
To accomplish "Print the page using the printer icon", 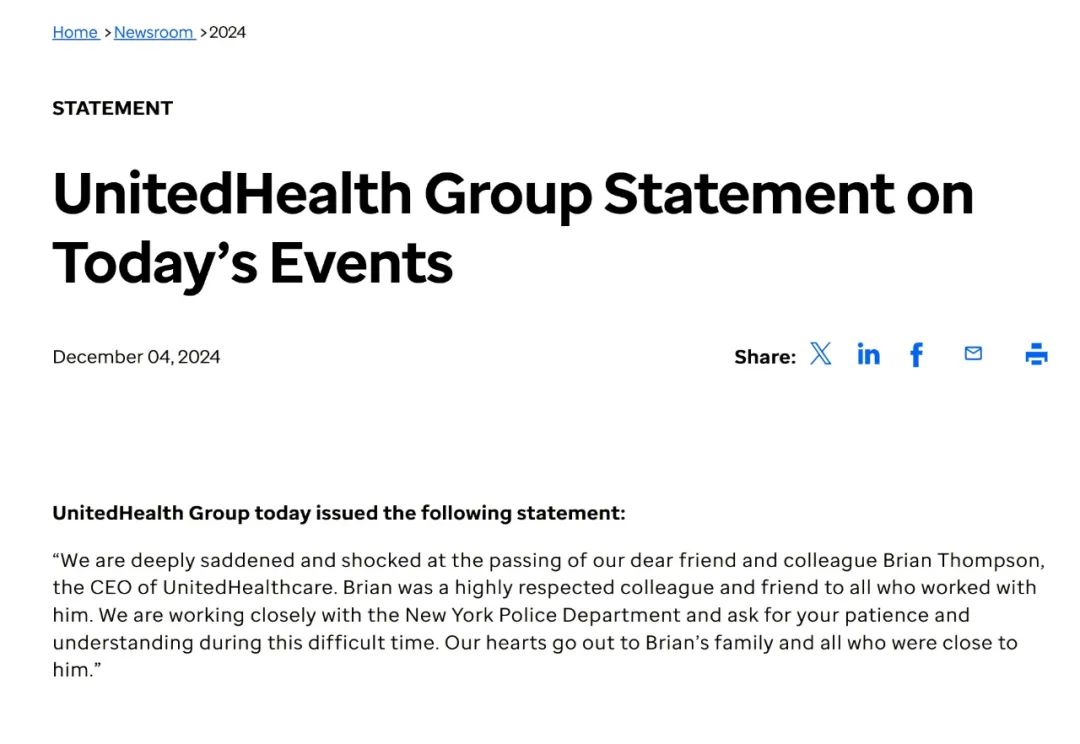I will click(x=1036, y=354).
